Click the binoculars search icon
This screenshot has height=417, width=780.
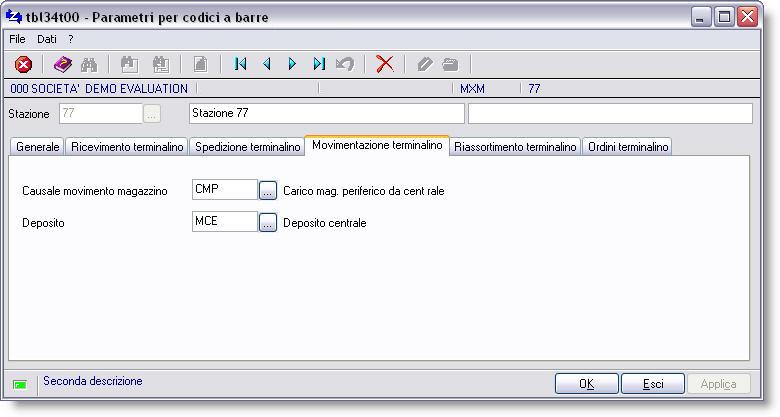(x=89, y=64)
